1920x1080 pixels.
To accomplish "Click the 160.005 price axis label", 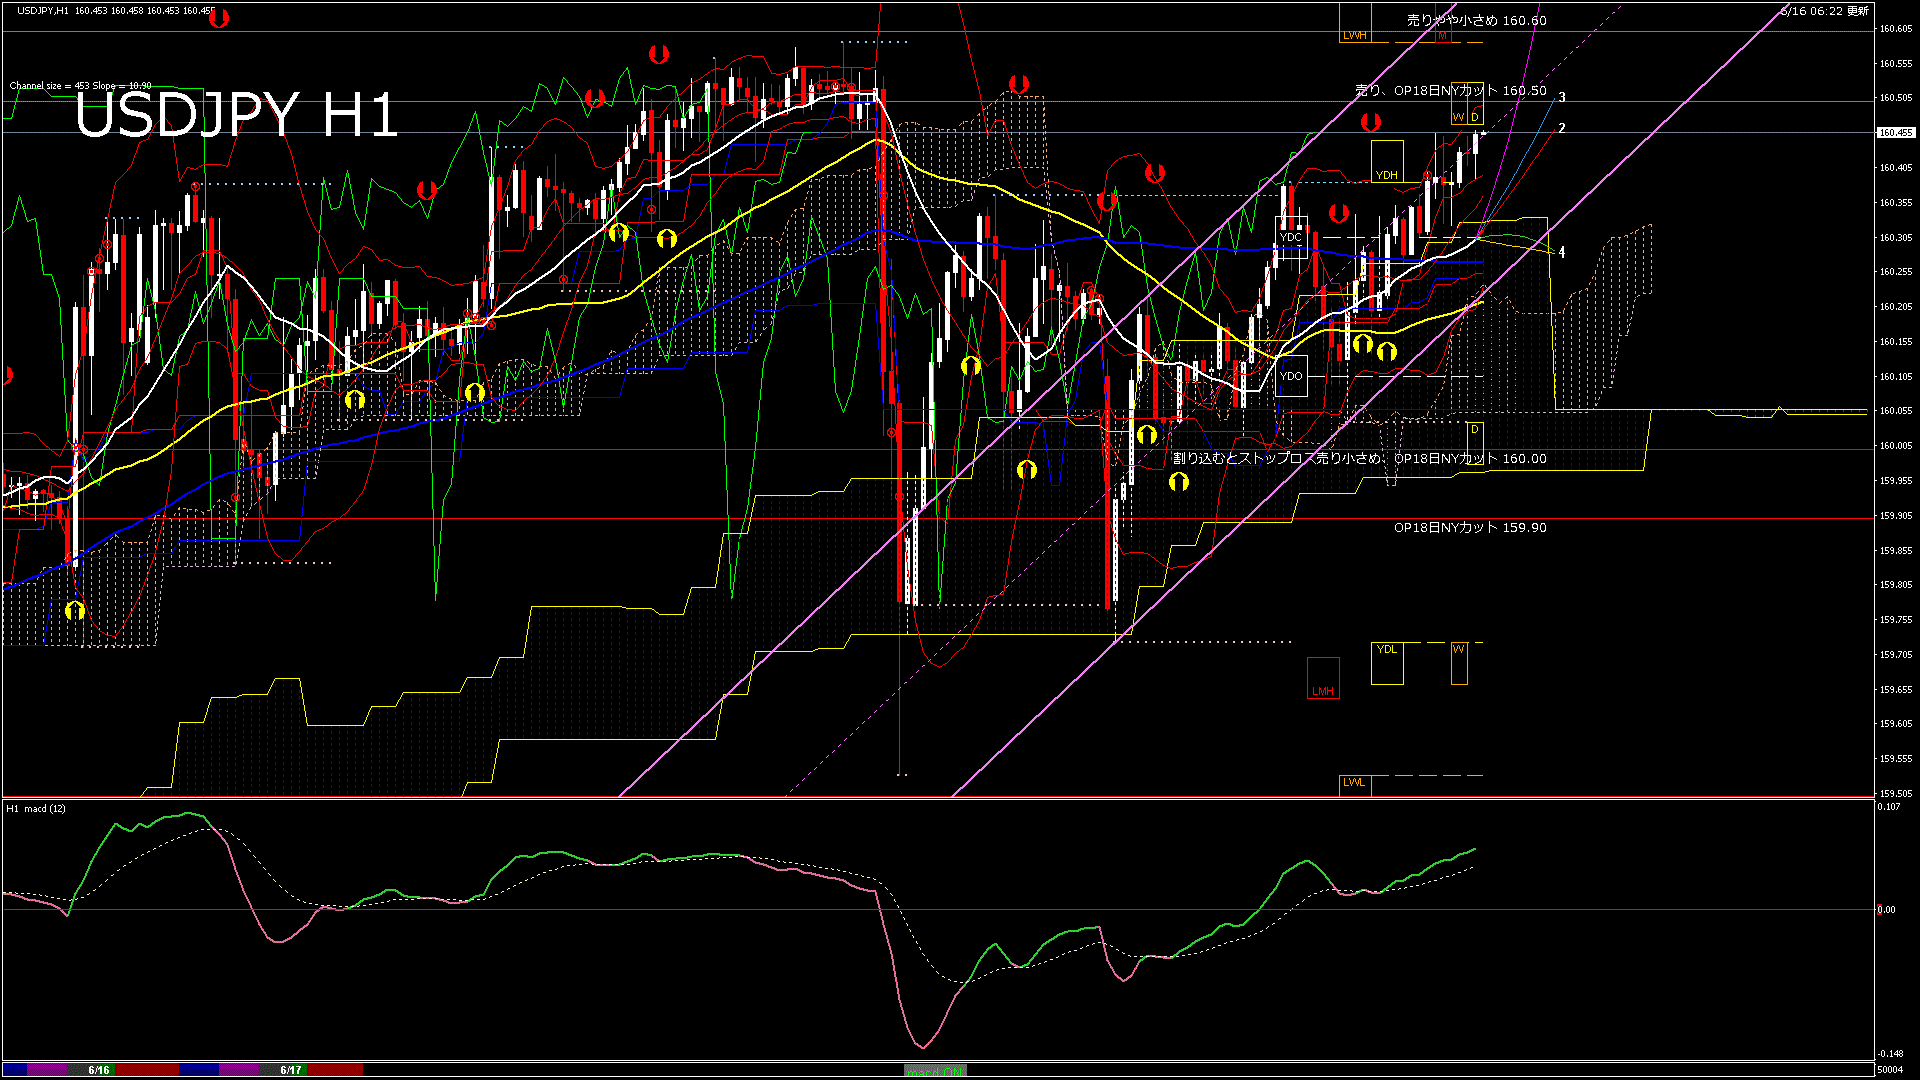I will tap(1896, 446).
